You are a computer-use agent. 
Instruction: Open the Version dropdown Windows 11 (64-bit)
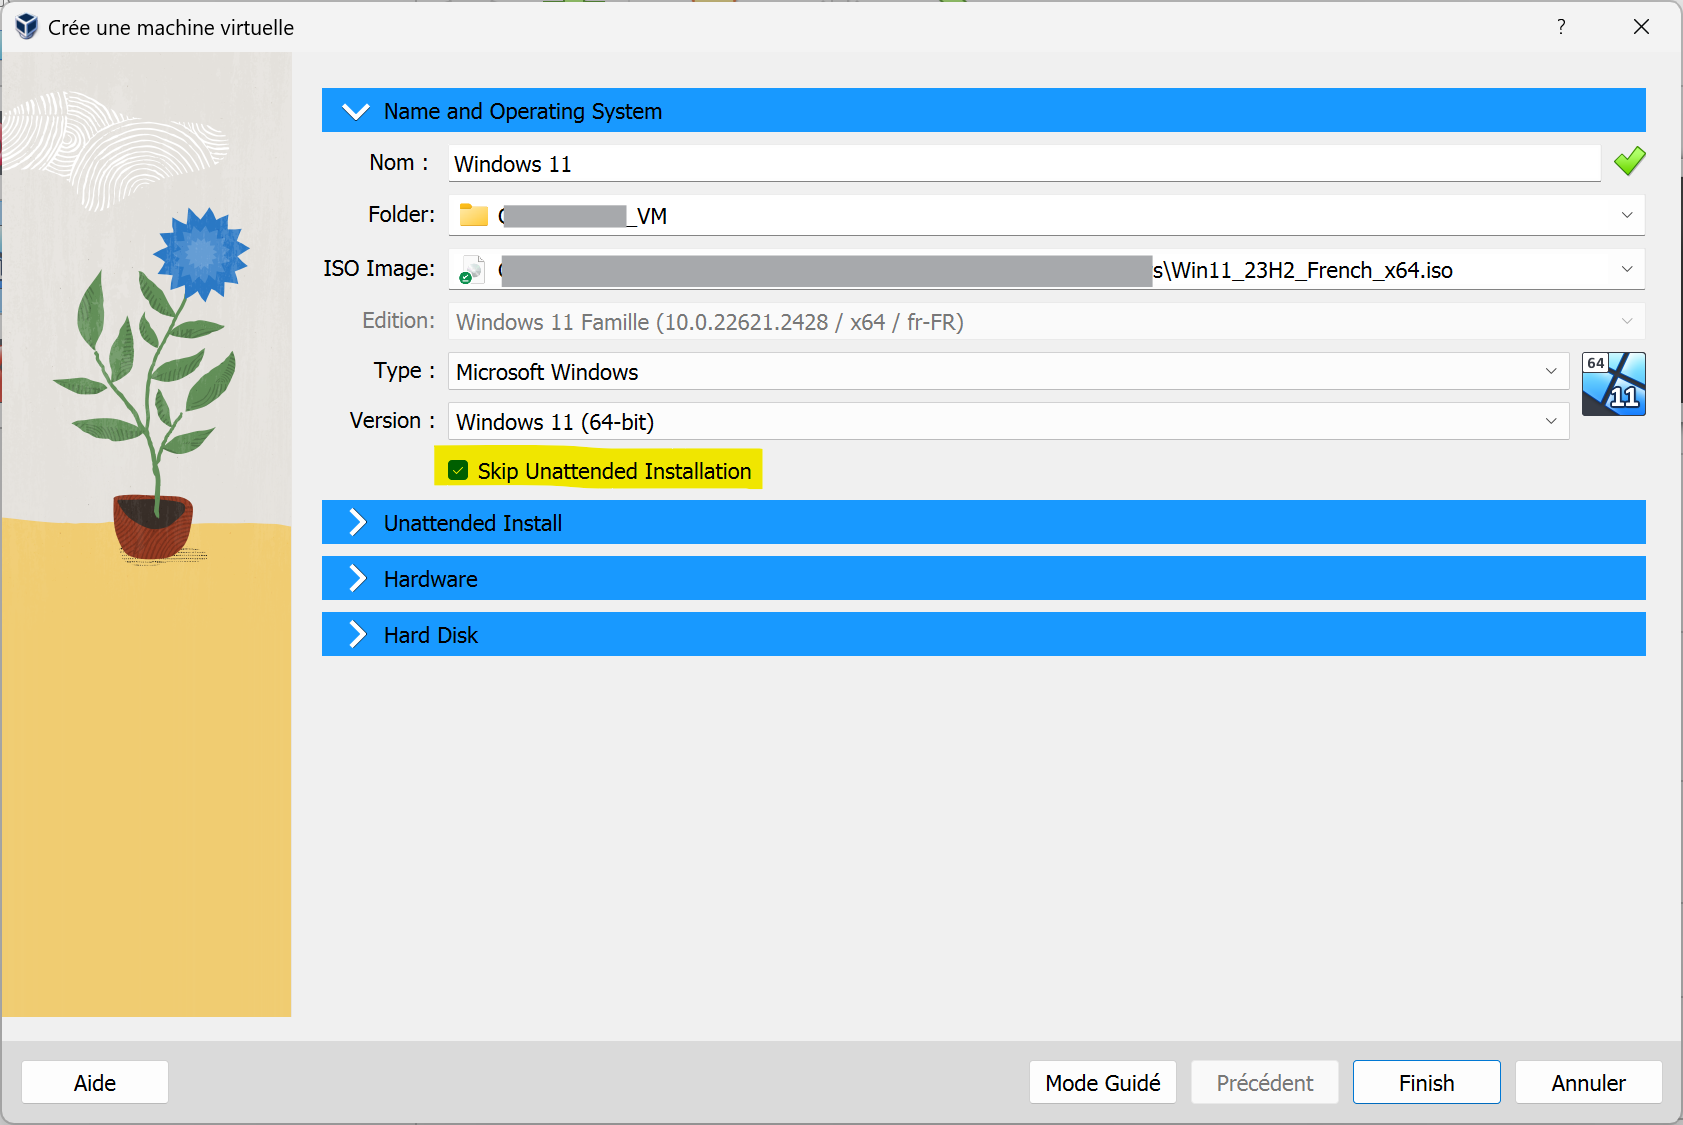1550,421
